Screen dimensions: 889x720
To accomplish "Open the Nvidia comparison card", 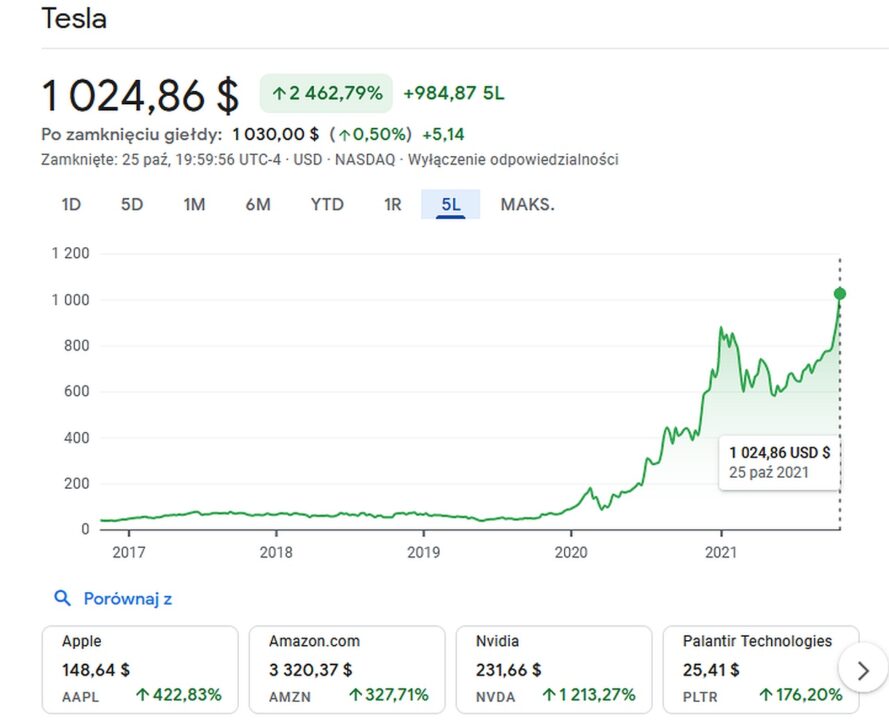I will (554, 670).
